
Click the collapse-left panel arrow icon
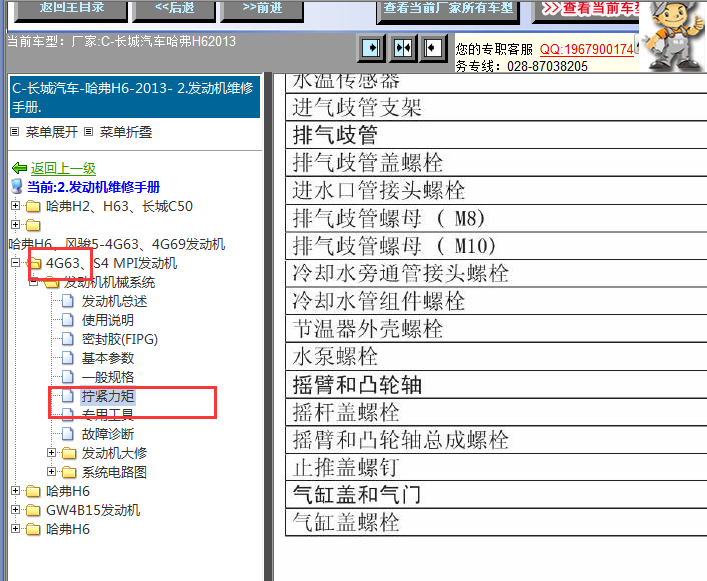pos(433,48)
